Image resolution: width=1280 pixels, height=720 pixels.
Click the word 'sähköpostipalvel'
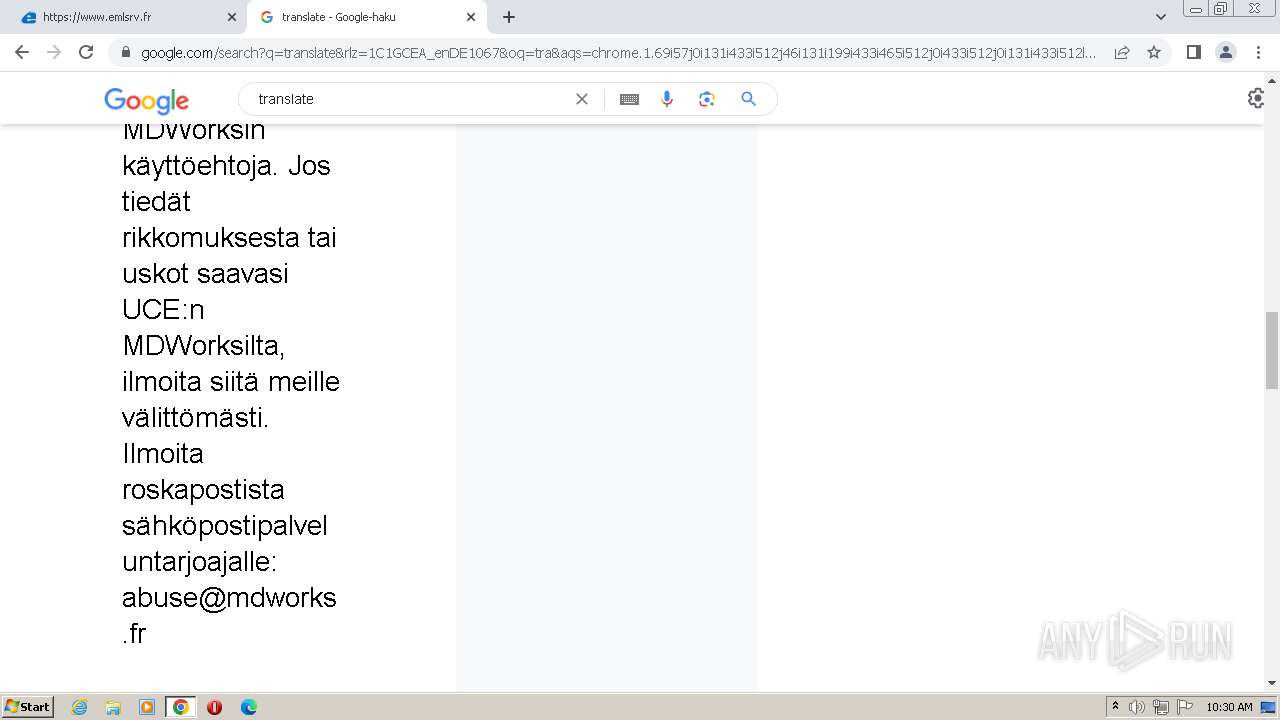tap(225, 526)
